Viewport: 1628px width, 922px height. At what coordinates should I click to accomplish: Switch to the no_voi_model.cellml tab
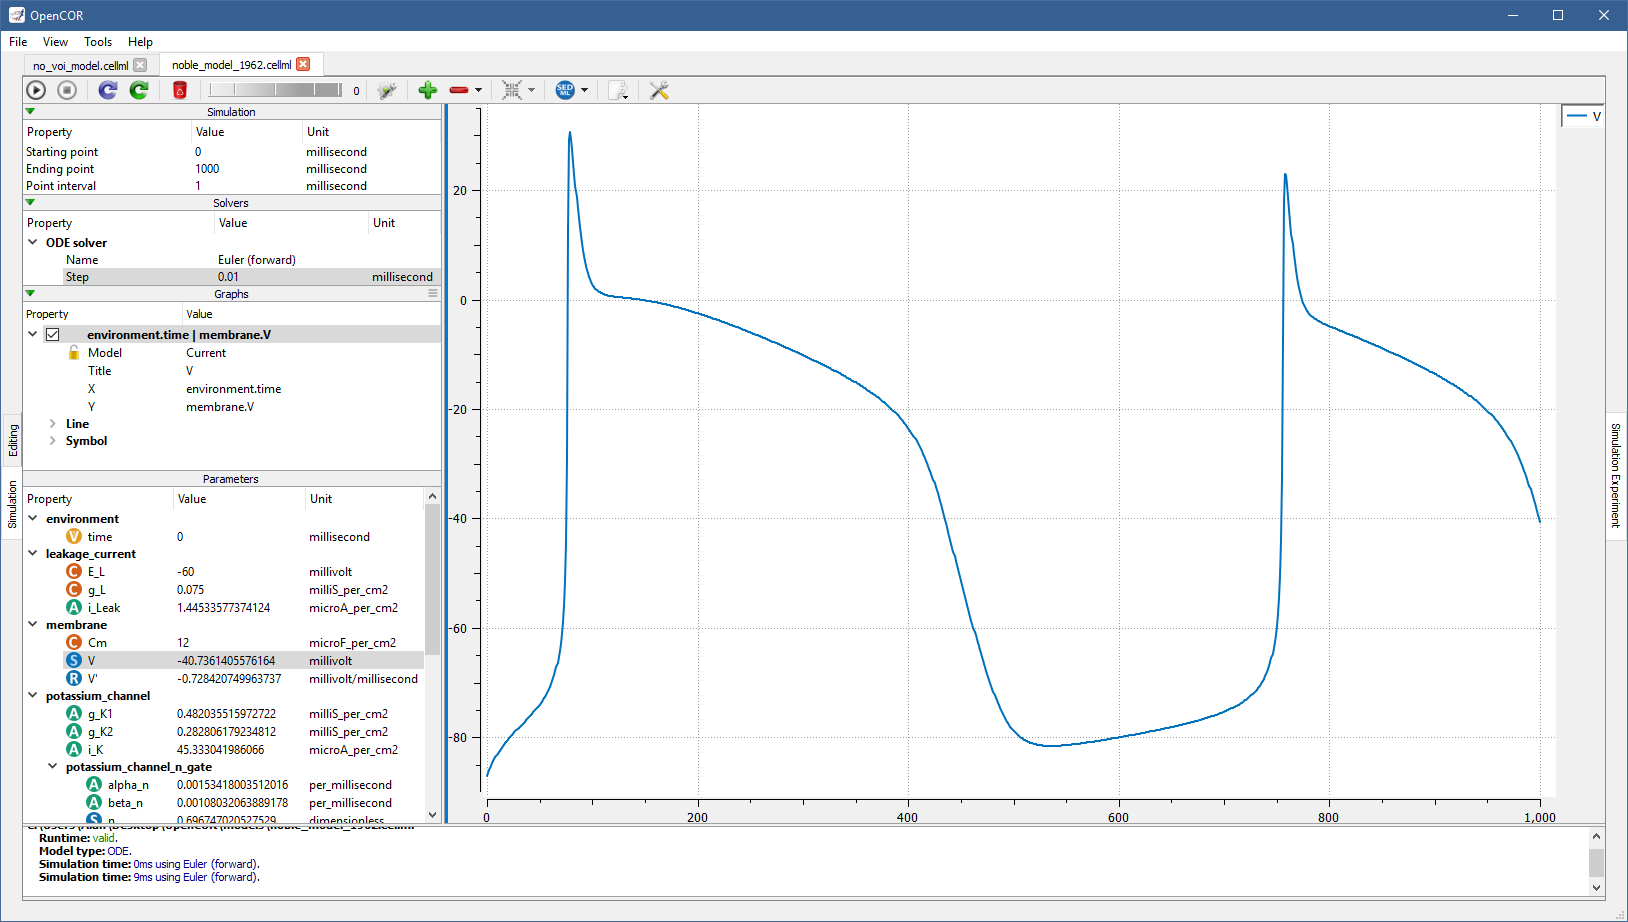point(80,65)
